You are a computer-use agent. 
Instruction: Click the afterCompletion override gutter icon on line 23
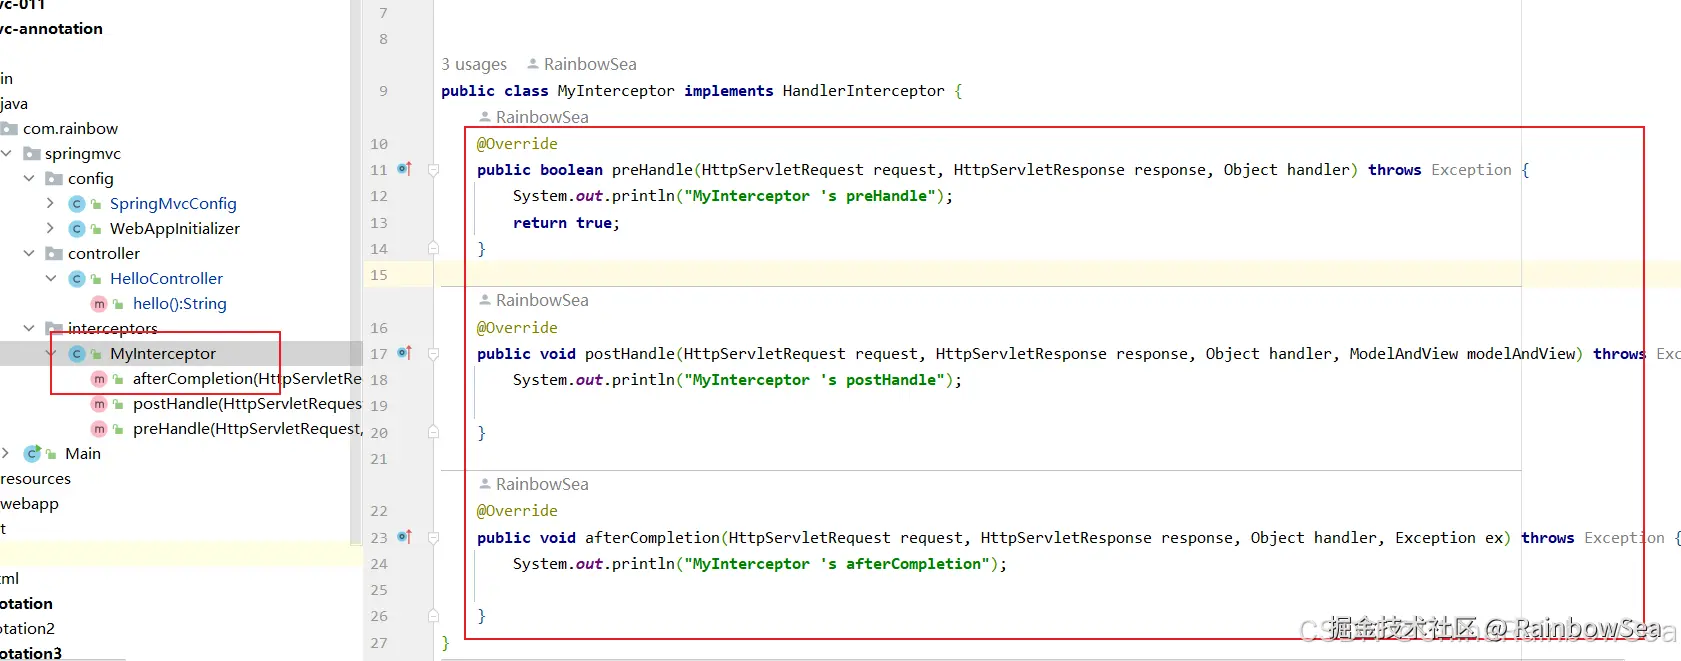click(404, 537)
